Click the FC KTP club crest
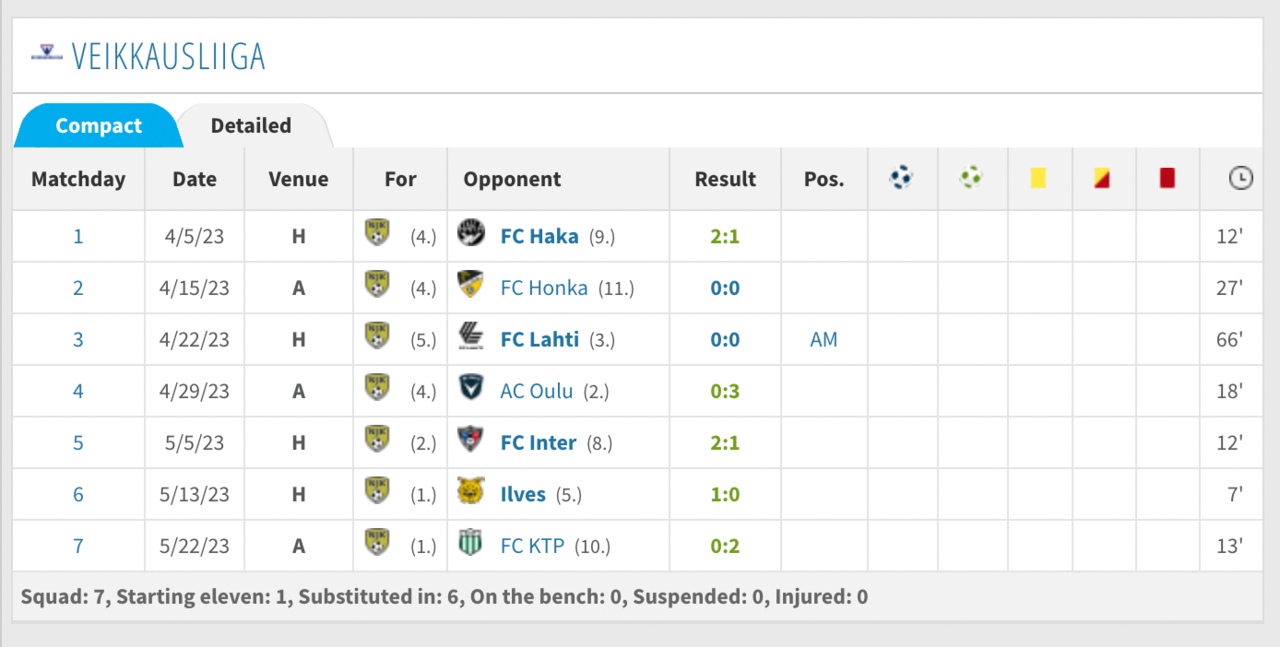 (470, 544)
